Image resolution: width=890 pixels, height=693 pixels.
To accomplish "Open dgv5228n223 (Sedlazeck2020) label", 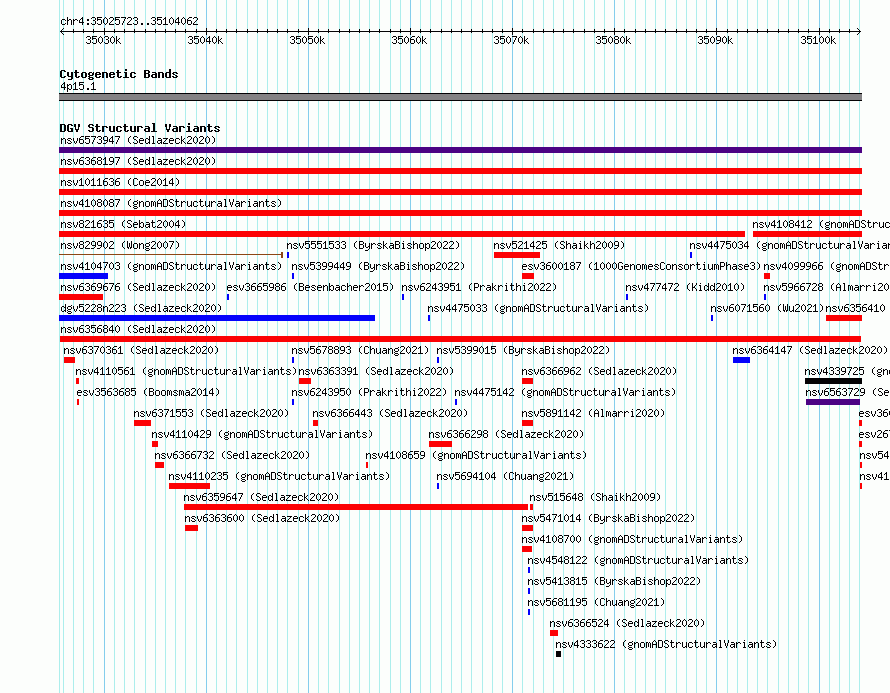I will click(141, 308).
